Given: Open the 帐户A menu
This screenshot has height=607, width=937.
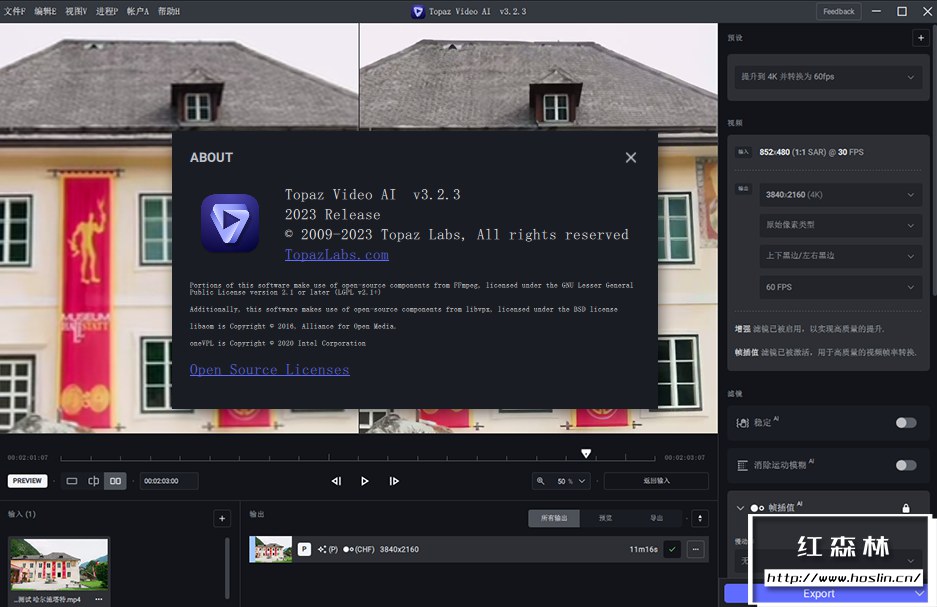Looking at the screenshot, I should click(x=137, y=11).
